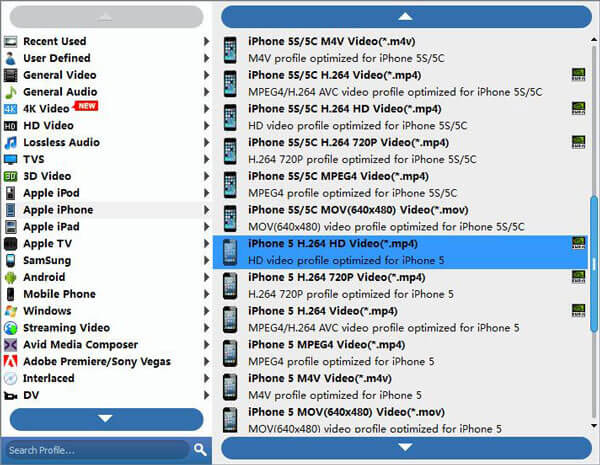The image size is (600, 465).
Task: Select iPhone 5 MOV(640x480) Video(*.mov)
Action: [401, 419]
